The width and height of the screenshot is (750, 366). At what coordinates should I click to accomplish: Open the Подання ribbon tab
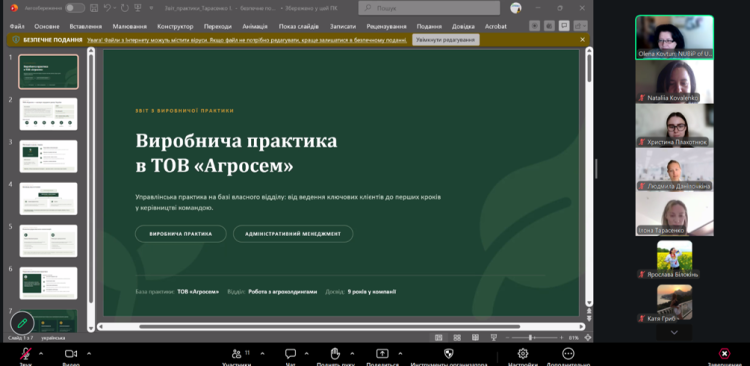429,26
